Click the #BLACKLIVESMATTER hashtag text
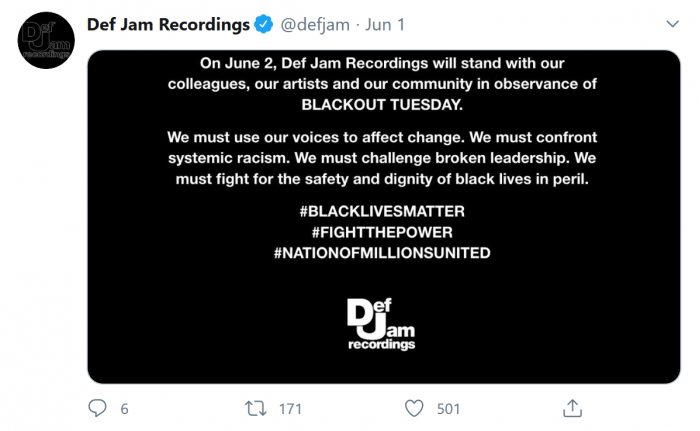 click(382, 212)
